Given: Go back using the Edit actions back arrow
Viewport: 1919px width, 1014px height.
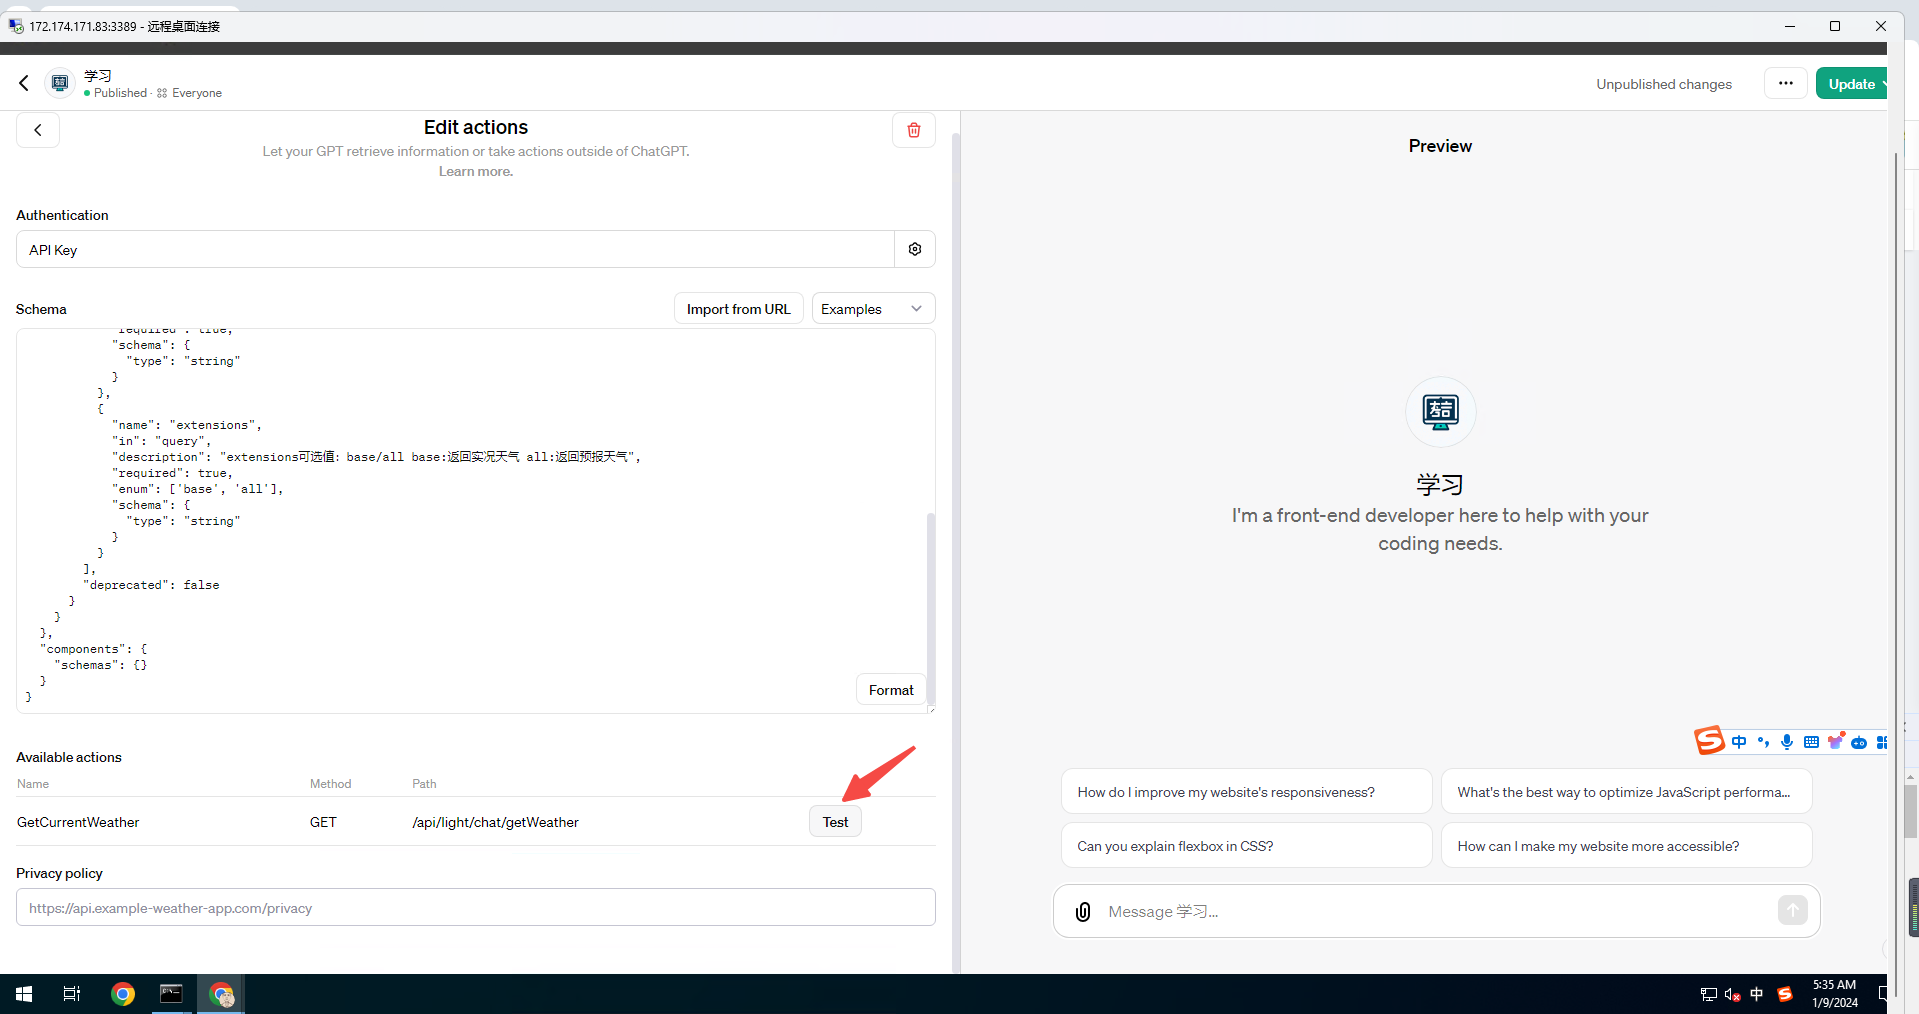Looking at the screenshot, I should 38,130.
